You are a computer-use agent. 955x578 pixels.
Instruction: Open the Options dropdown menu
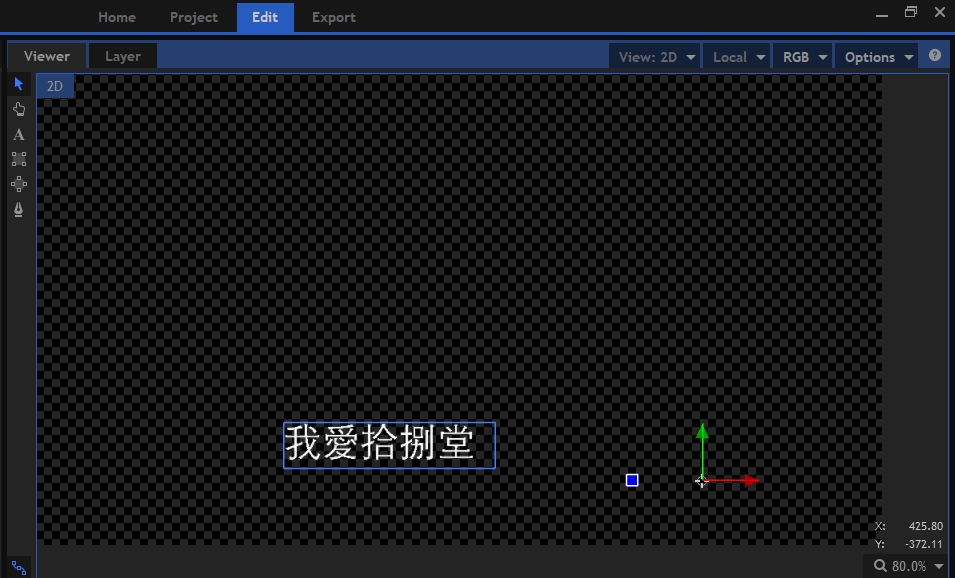coord(878,57)
